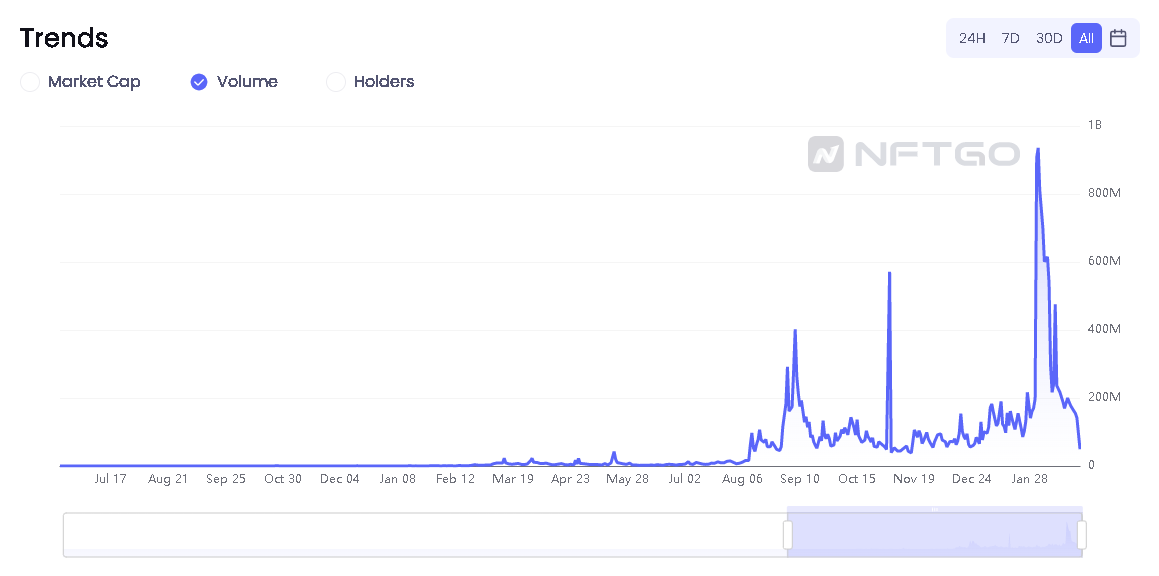Click the NFTGO watermark logo

click(x=914, y=154)
